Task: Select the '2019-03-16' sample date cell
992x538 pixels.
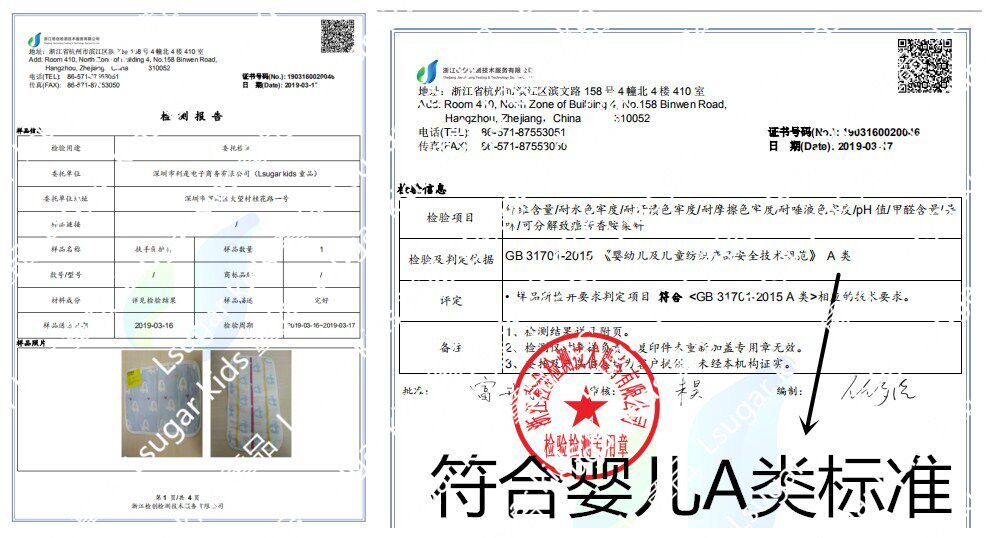Action: pyautogui.click(x=154, y=325)
